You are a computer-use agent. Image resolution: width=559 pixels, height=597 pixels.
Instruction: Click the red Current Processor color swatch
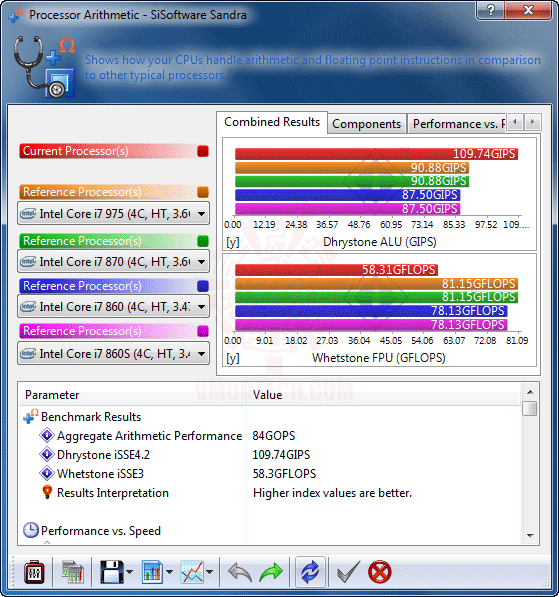click(203, 151)
